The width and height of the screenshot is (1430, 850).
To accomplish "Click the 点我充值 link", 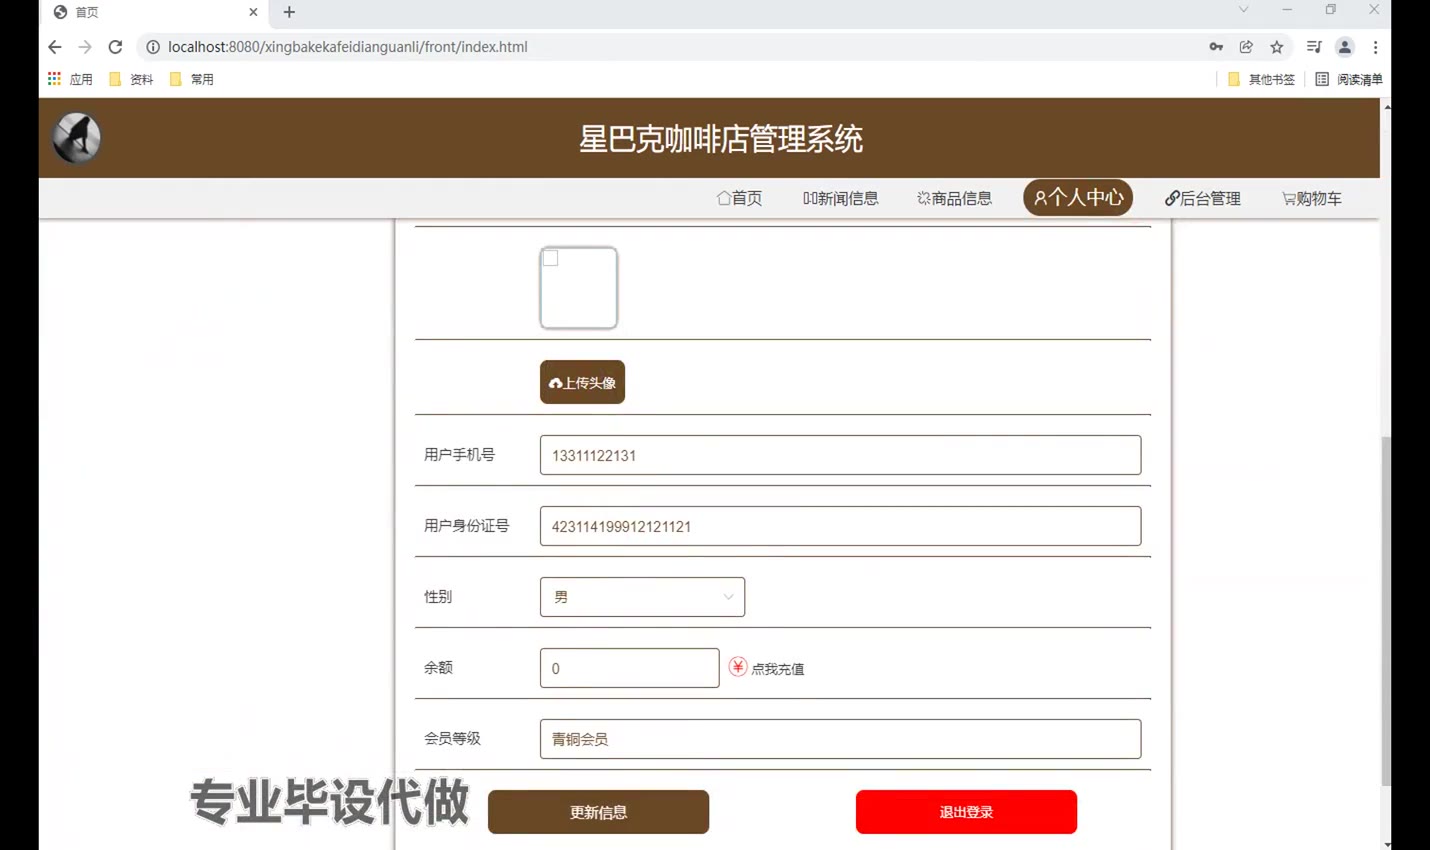I will (777, 669).
